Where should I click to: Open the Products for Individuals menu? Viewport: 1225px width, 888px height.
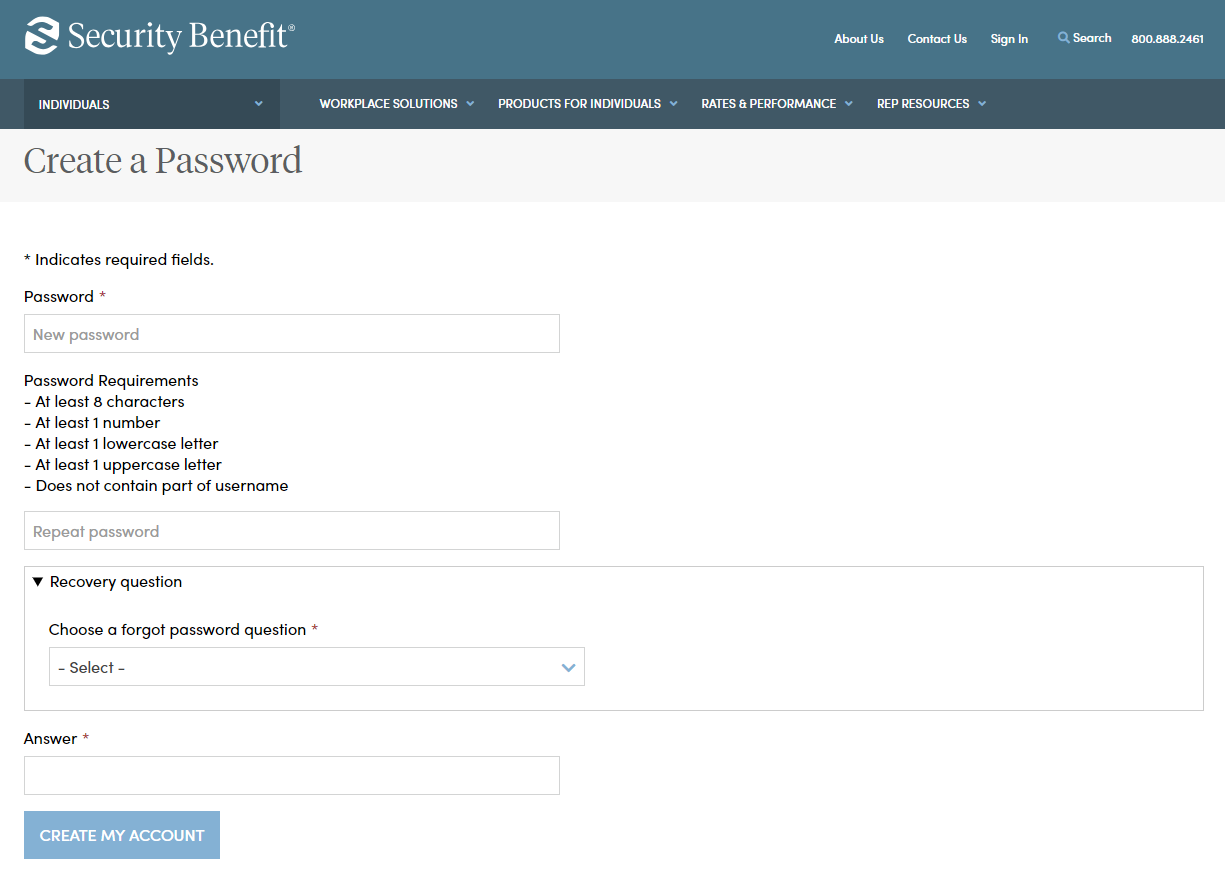(588, 104)
